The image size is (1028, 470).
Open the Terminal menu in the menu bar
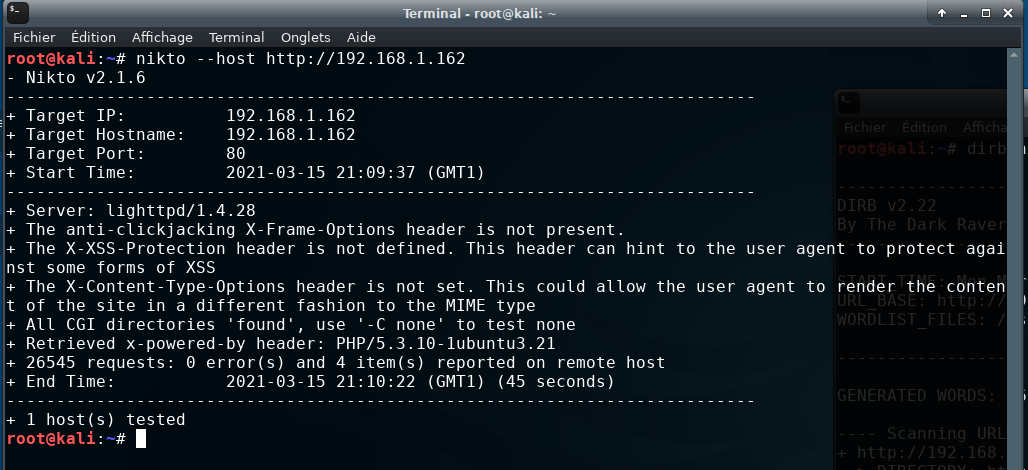(x=237, y=37)
